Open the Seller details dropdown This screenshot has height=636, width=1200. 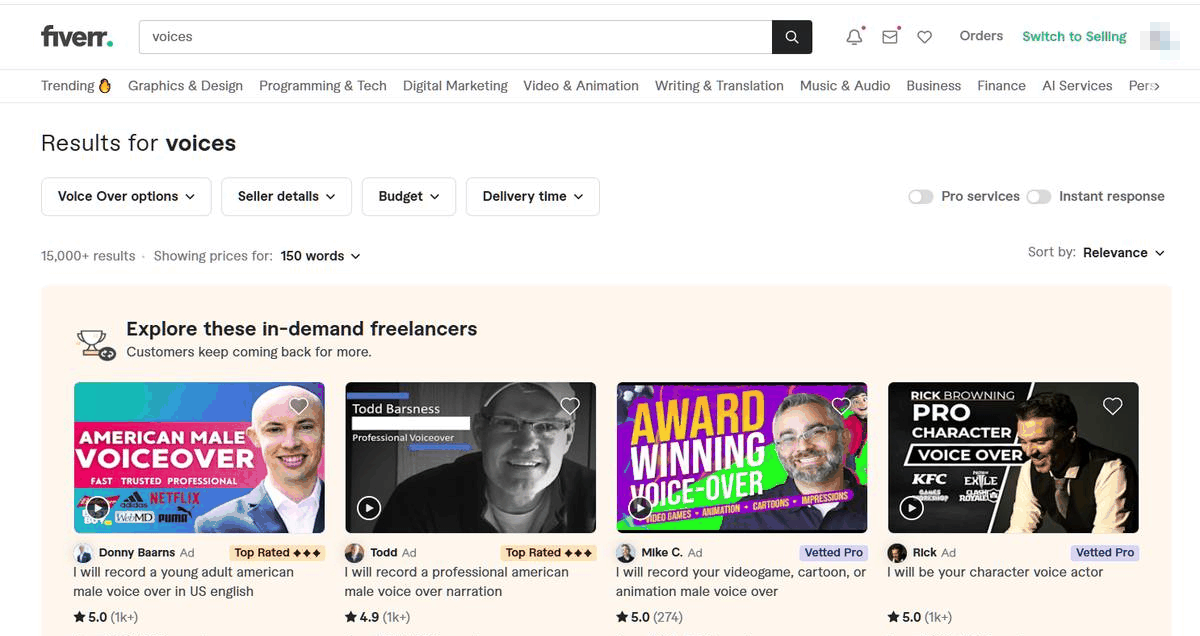286,197
